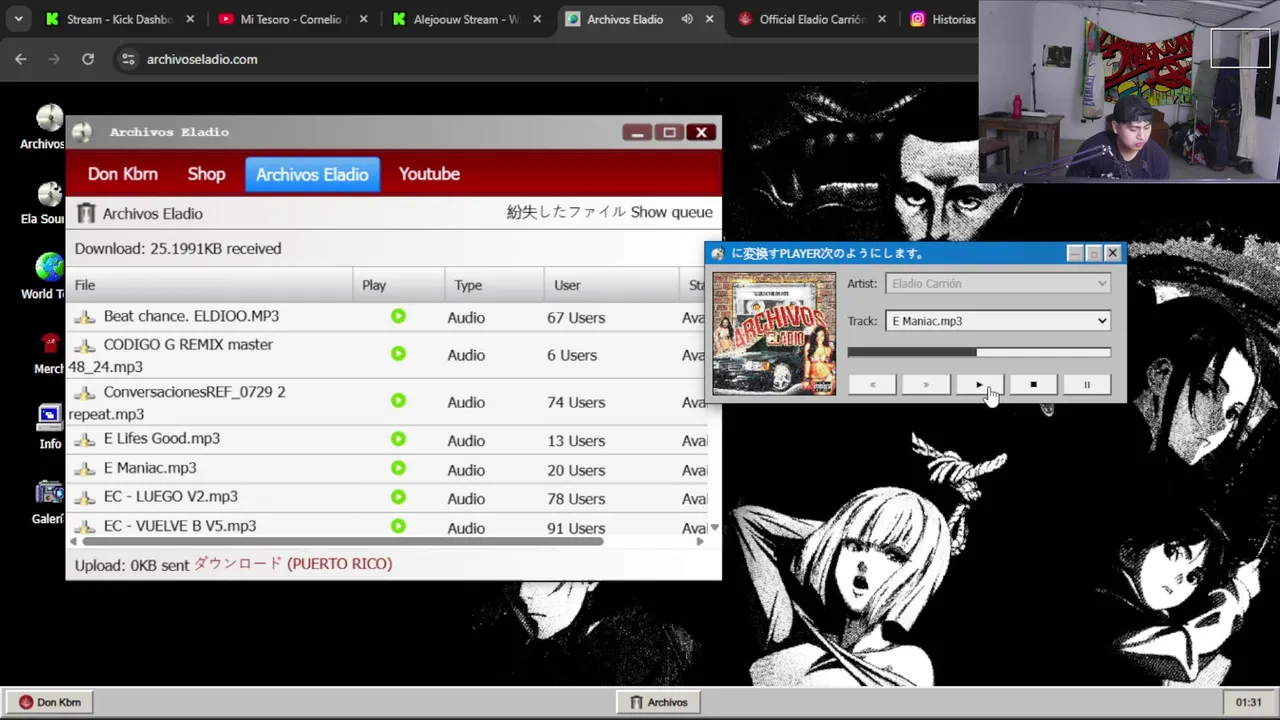Select the highlighted Archivos Eladio tab
Viewport: 1280px width, 720px height.
tap(312, 174)
